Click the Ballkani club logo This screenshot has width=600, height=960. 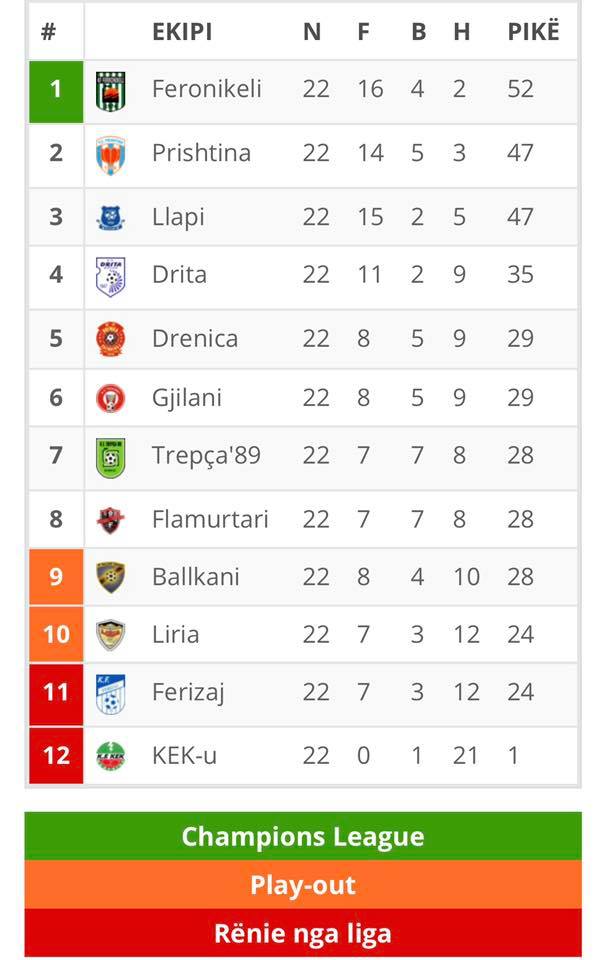pos(111,577)
